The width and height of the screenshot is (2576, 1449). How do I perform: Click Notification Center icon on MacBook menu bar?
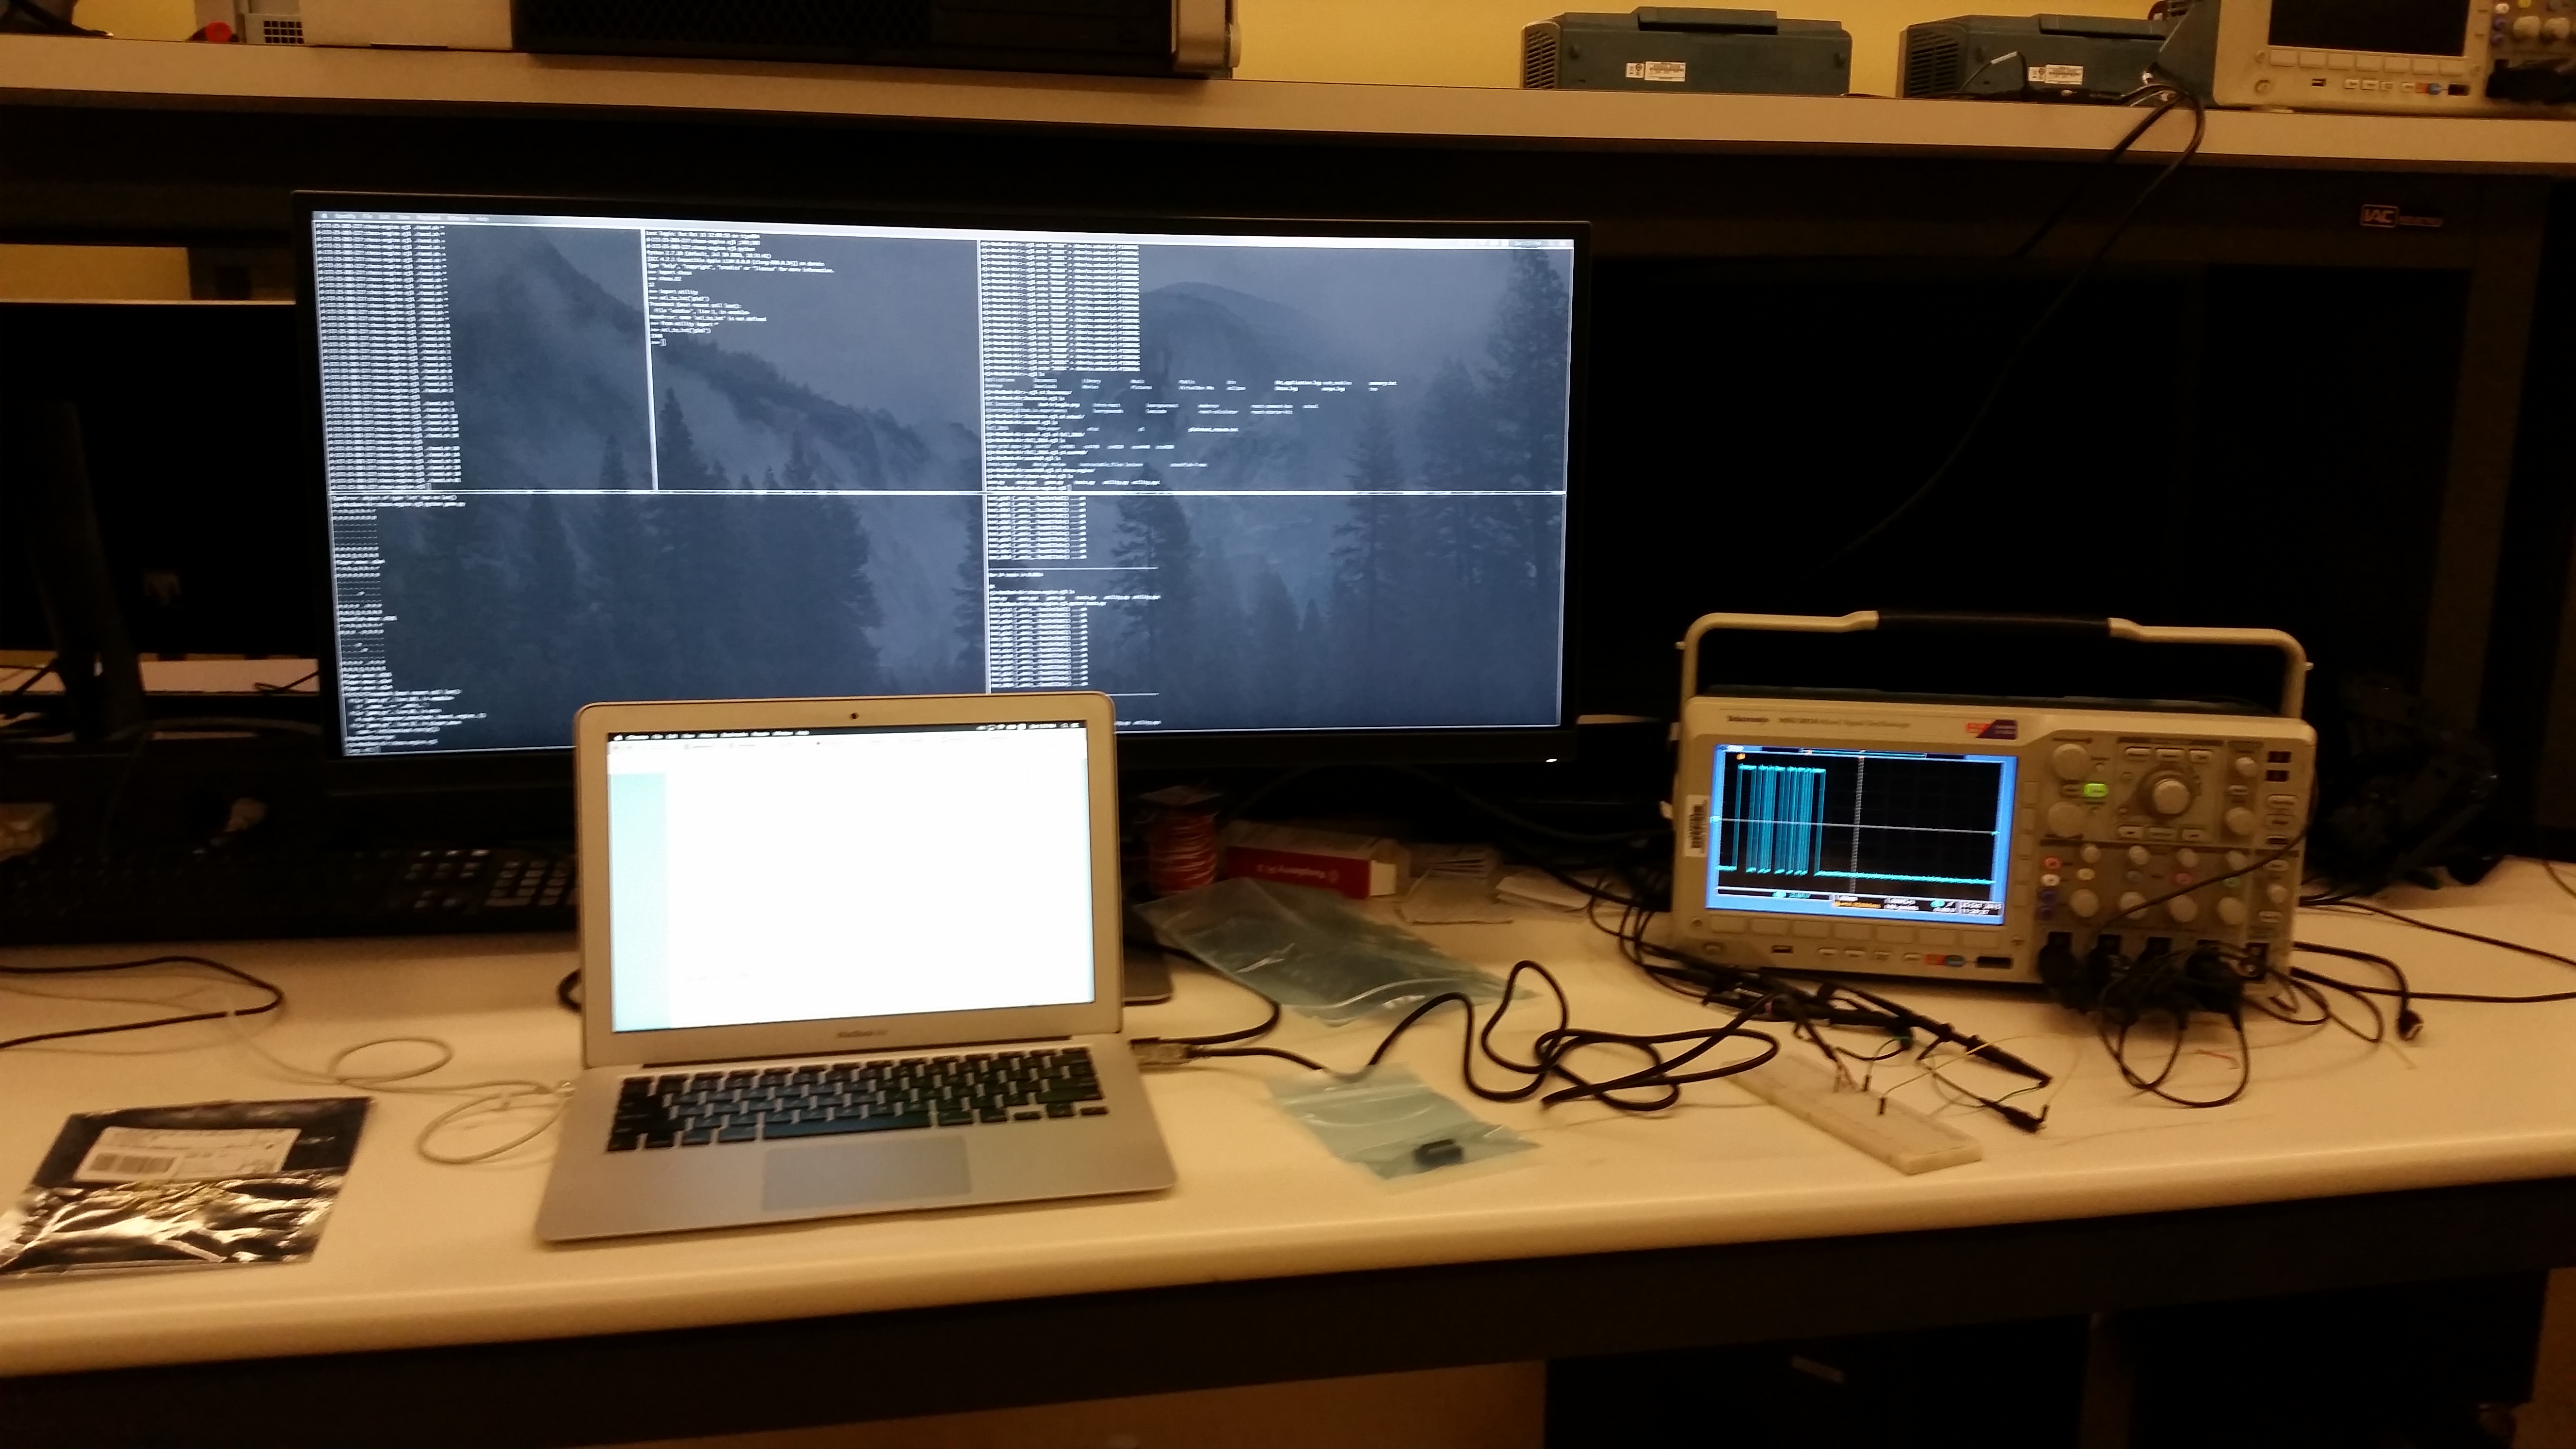point(1076,726)
